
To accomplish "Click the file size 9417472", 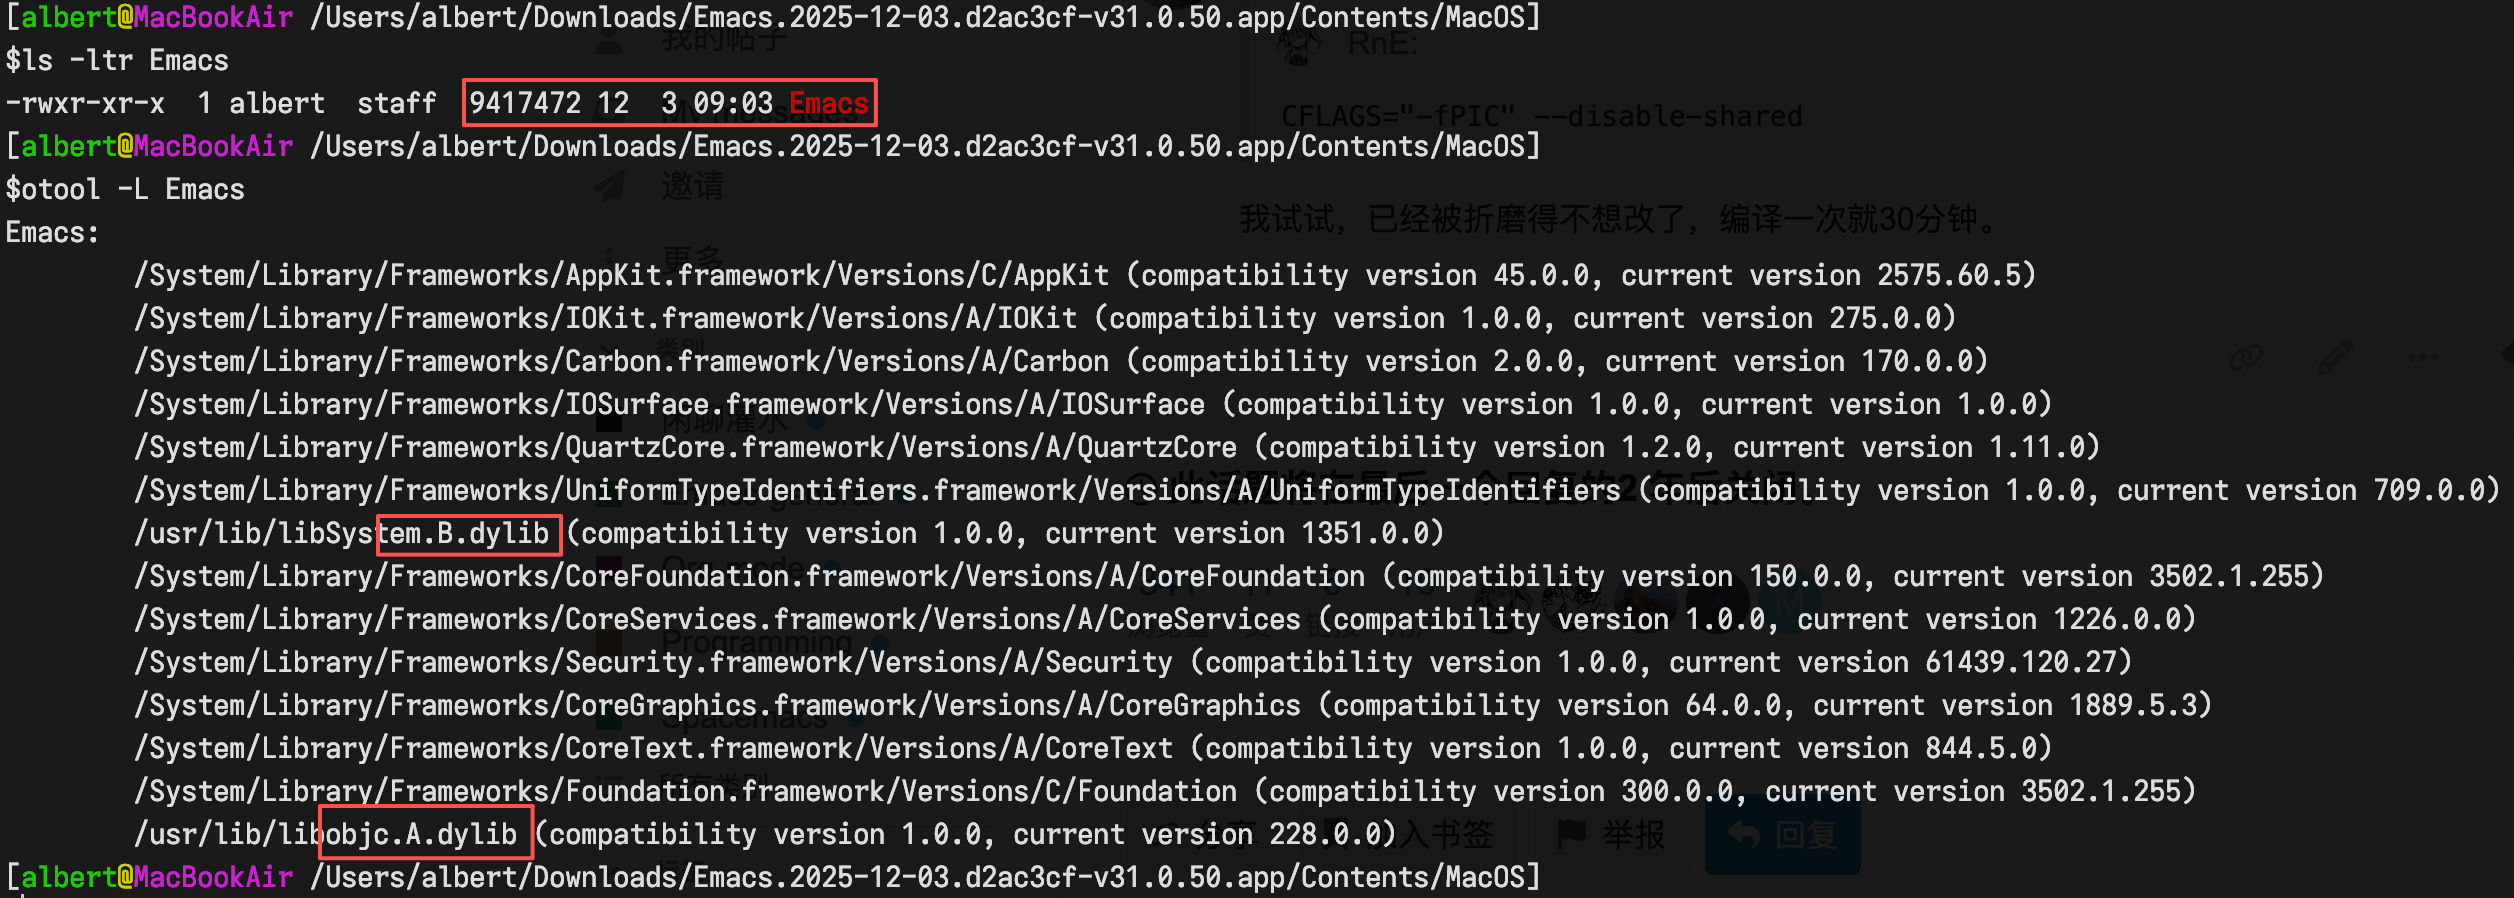I will [x=525, y=103].
